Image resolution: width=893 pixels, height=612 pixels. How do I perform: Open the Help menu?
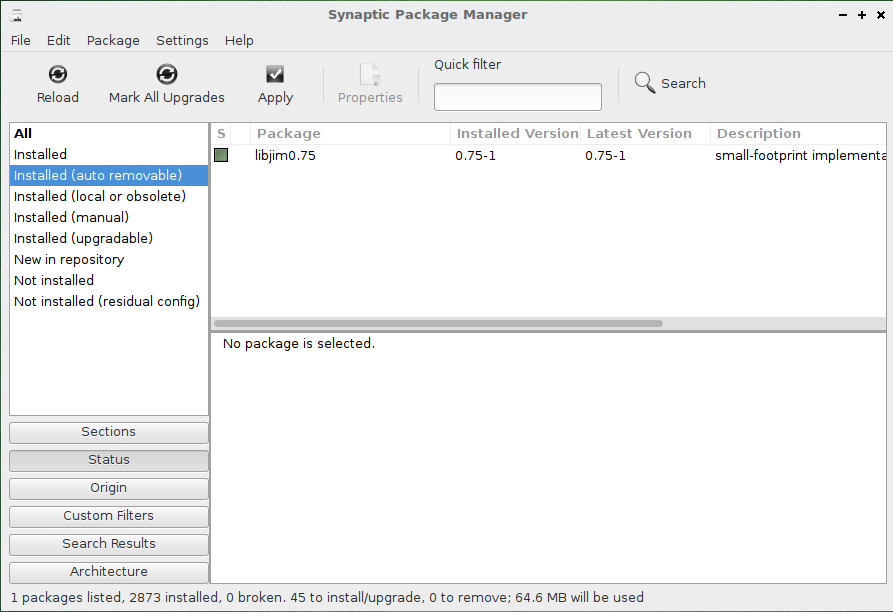tap(239, 40)
